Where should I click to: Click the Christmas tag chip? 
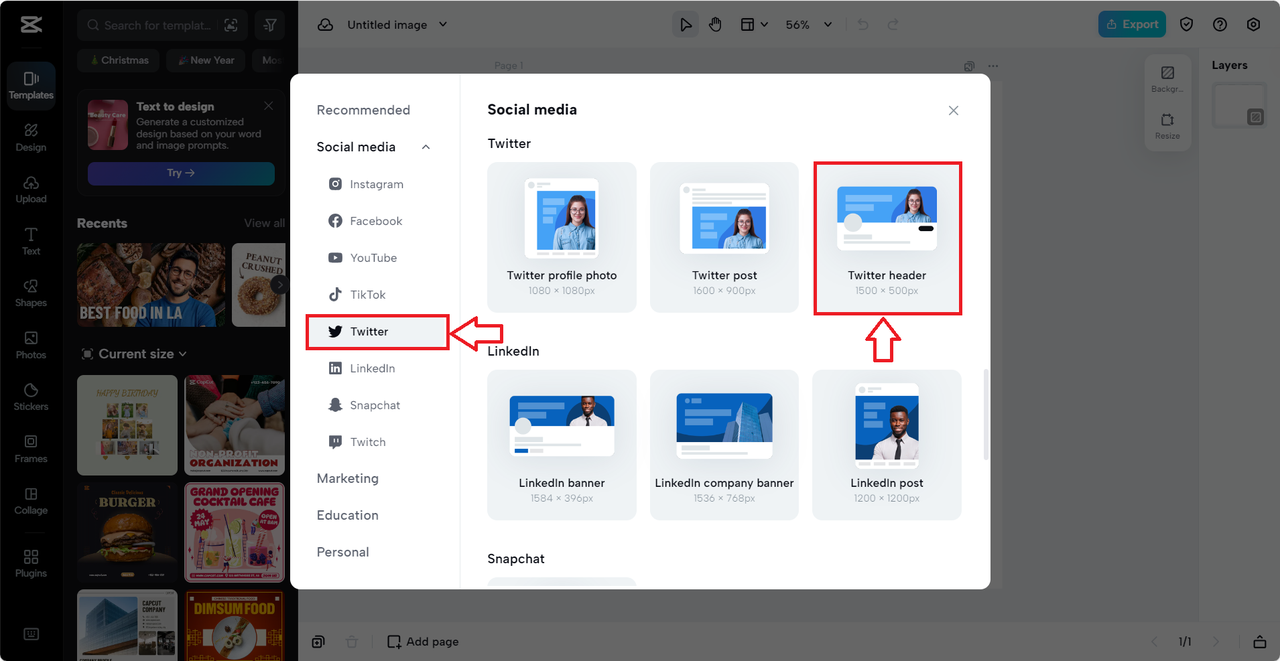(118, 60)
